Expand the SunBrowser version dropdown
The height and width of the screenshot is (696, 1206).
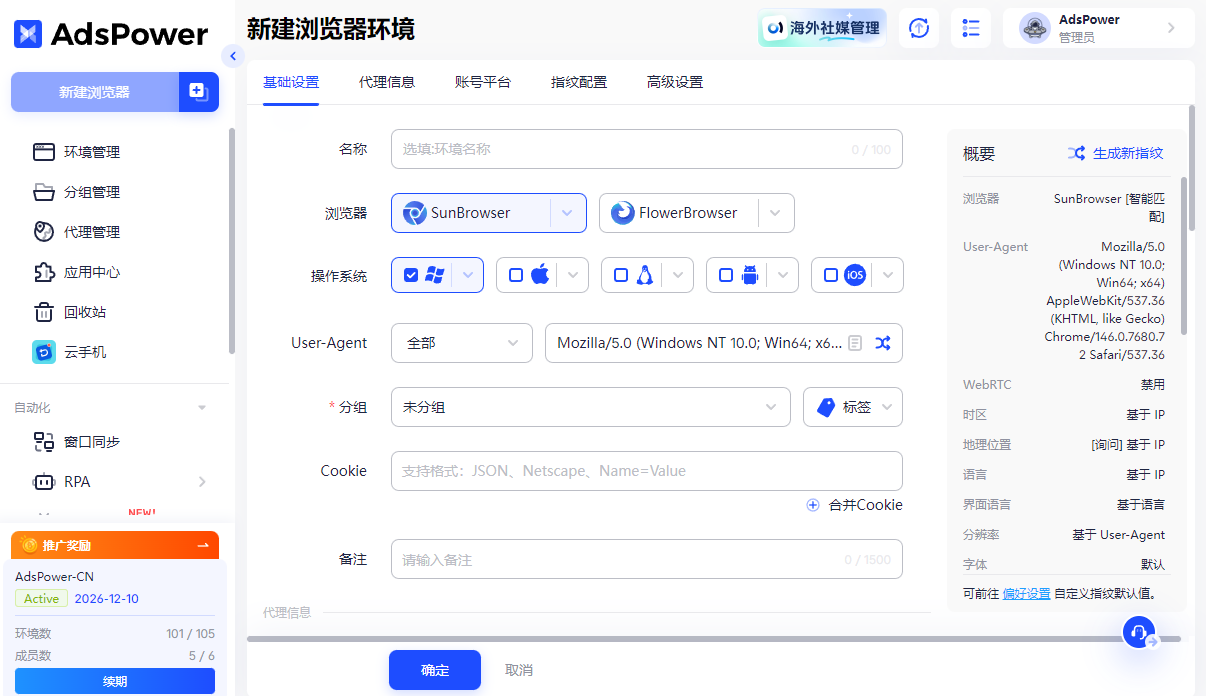(x=567, y=213)
